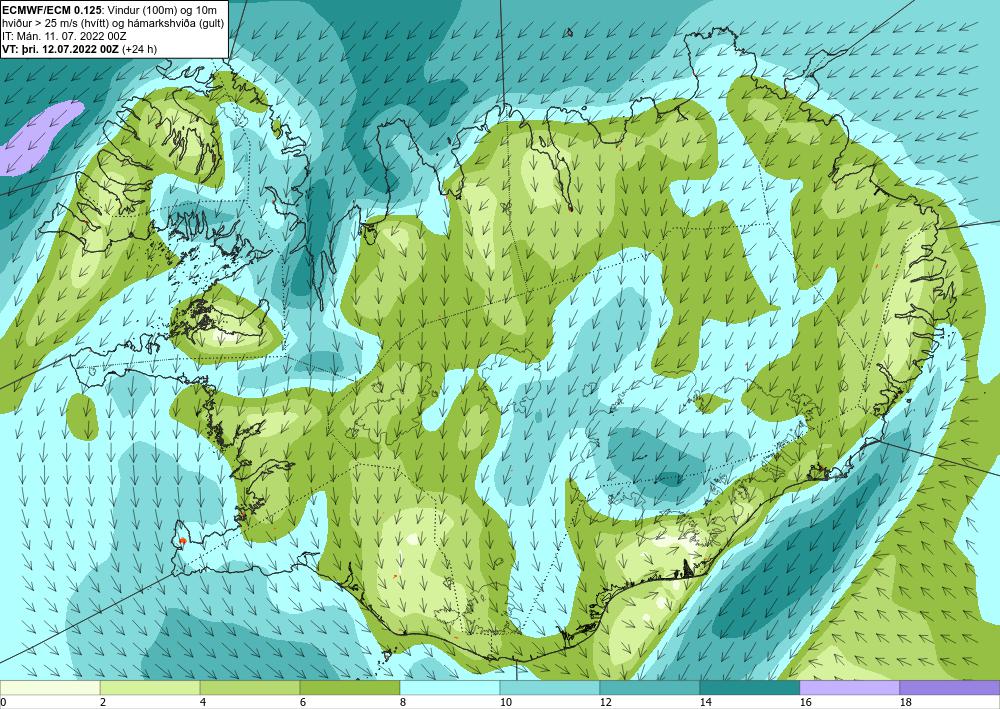
Task: Select the darker purple 18+ legend swatch
Action: point(950,688)
